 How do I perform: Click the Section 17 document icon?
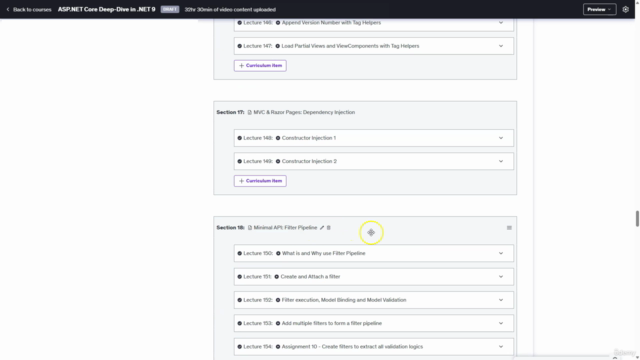(x=249, y=112)
